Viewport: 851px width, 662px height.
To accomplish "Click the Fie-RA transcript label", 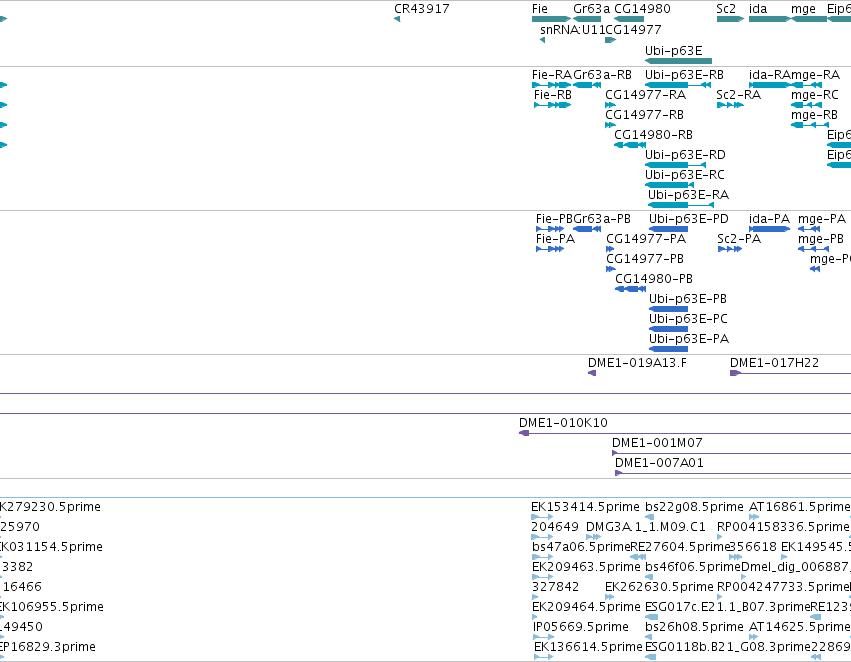I will click(x=552, y=75).
